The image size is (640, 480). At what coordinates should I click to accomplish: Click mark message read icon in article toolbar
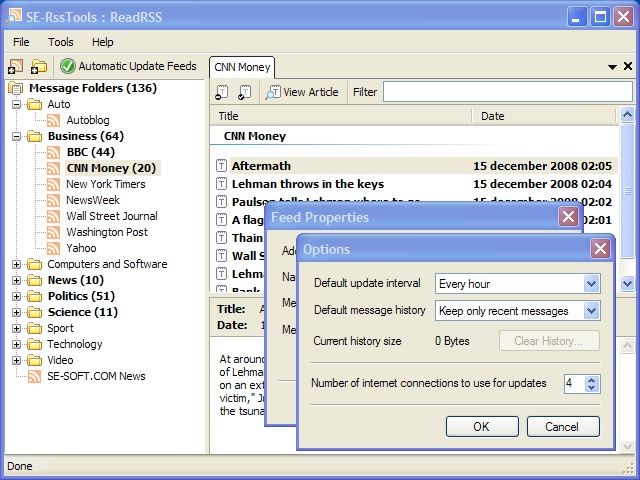pos(244,92)
